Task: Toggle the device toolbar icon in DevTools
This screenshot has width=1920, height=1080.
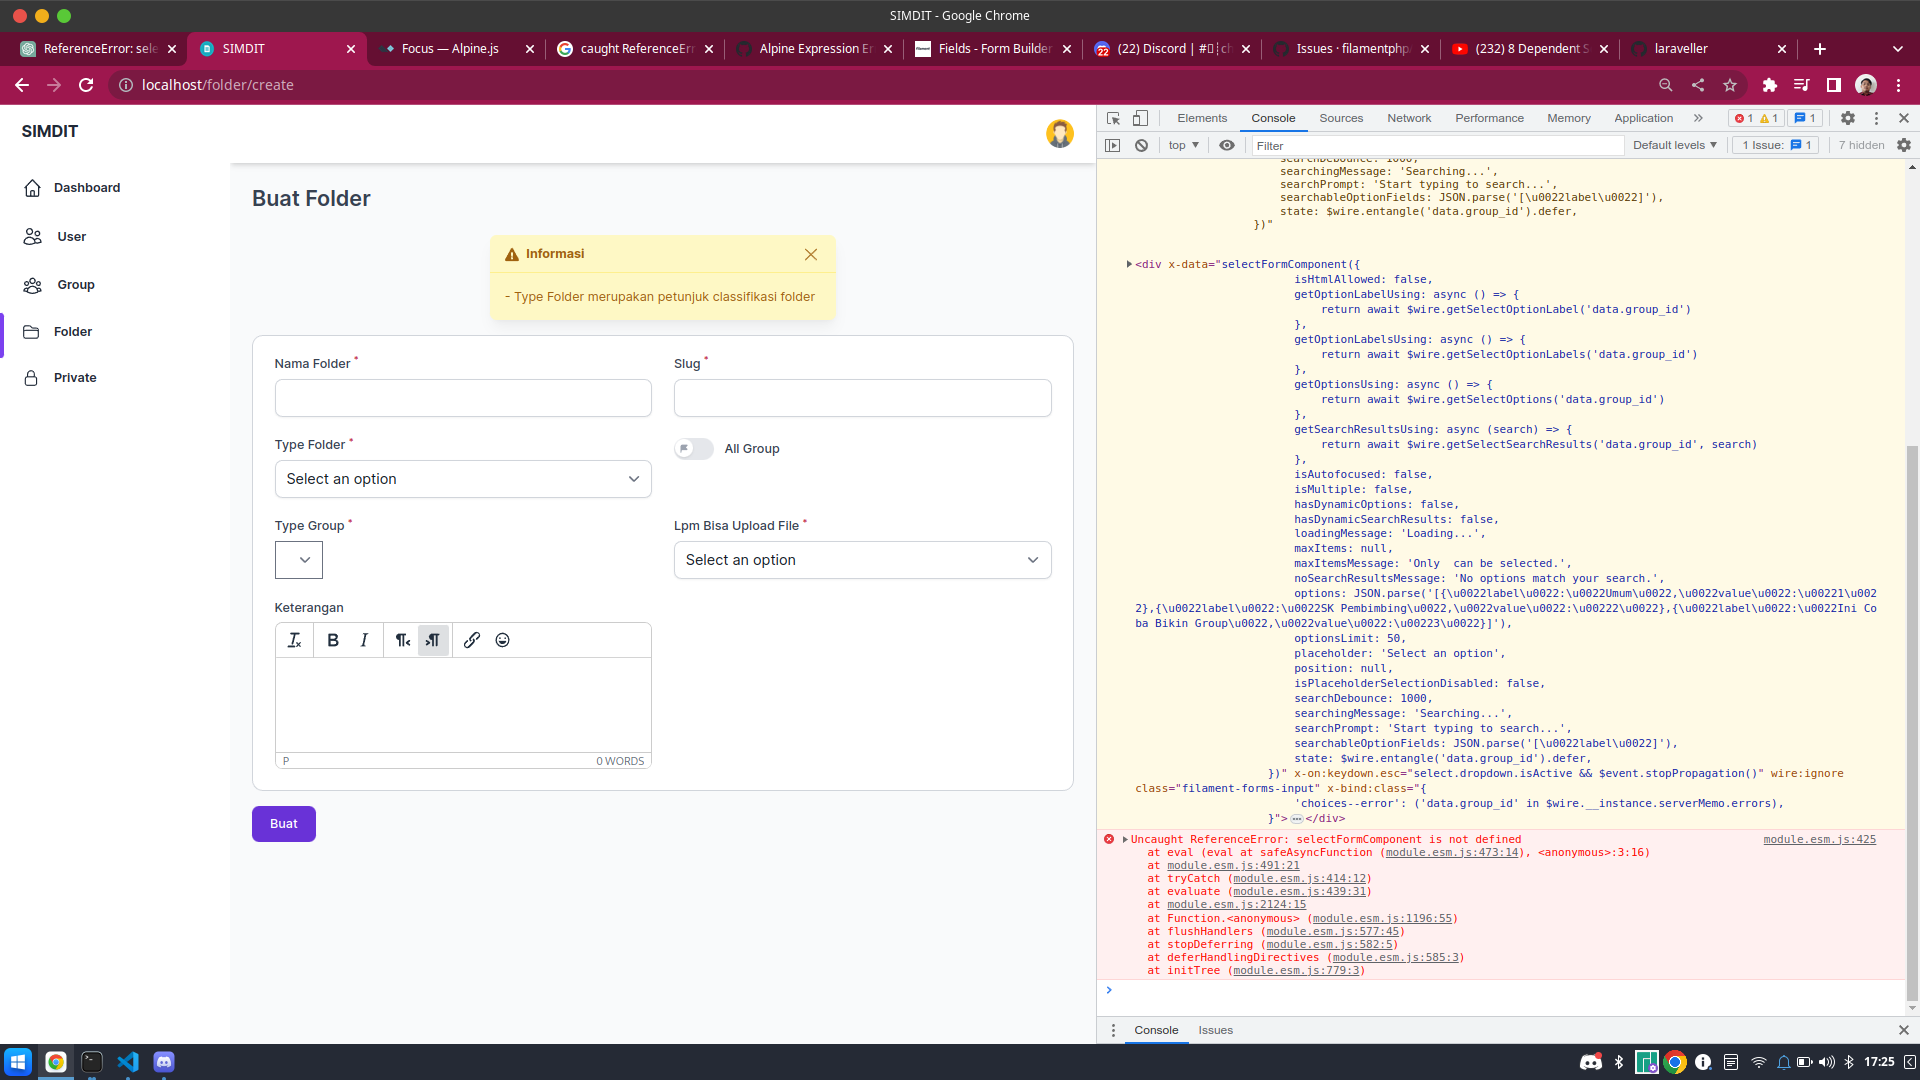Action: point(1140,118)
